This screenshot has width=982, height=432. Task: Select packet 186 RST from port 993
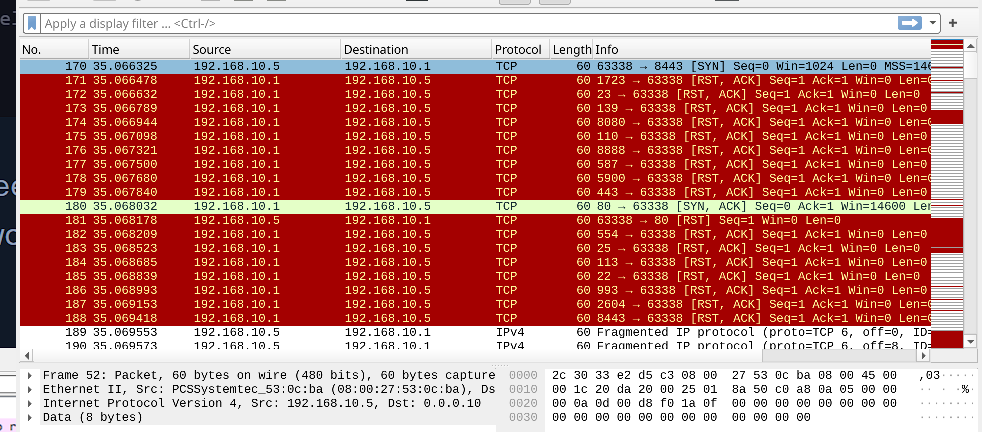point(475,290)
